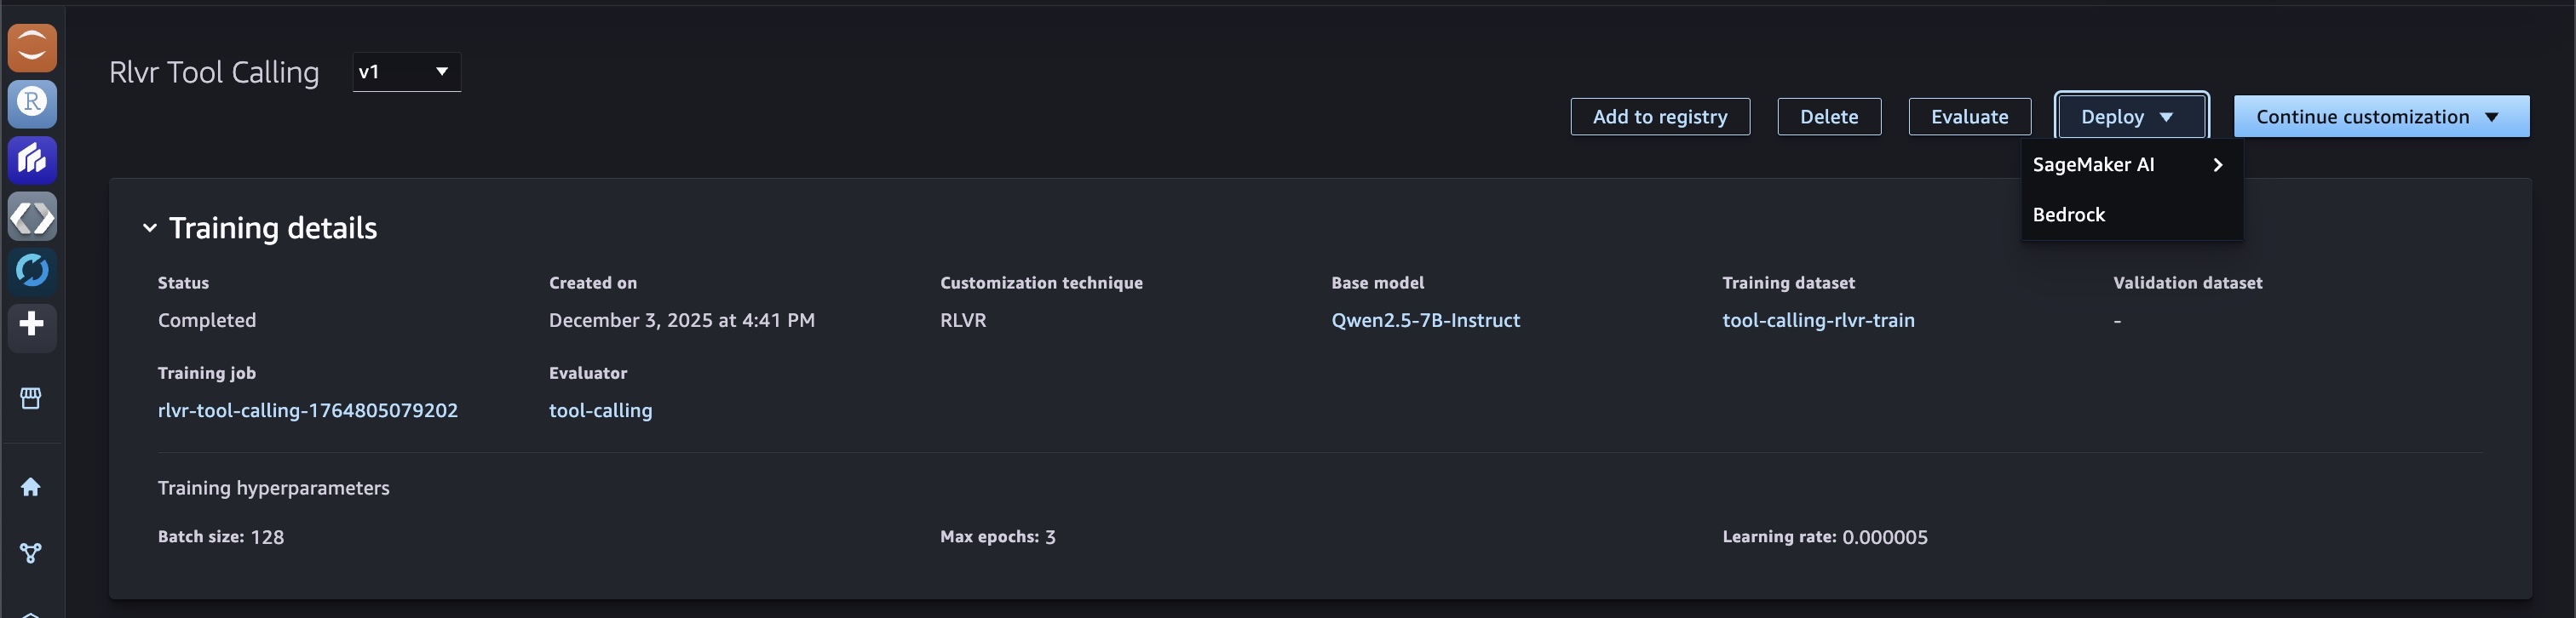Choose Bedrock from Deploy menu
Viewport: 2576px width, 618px height.
point(2131,215)
